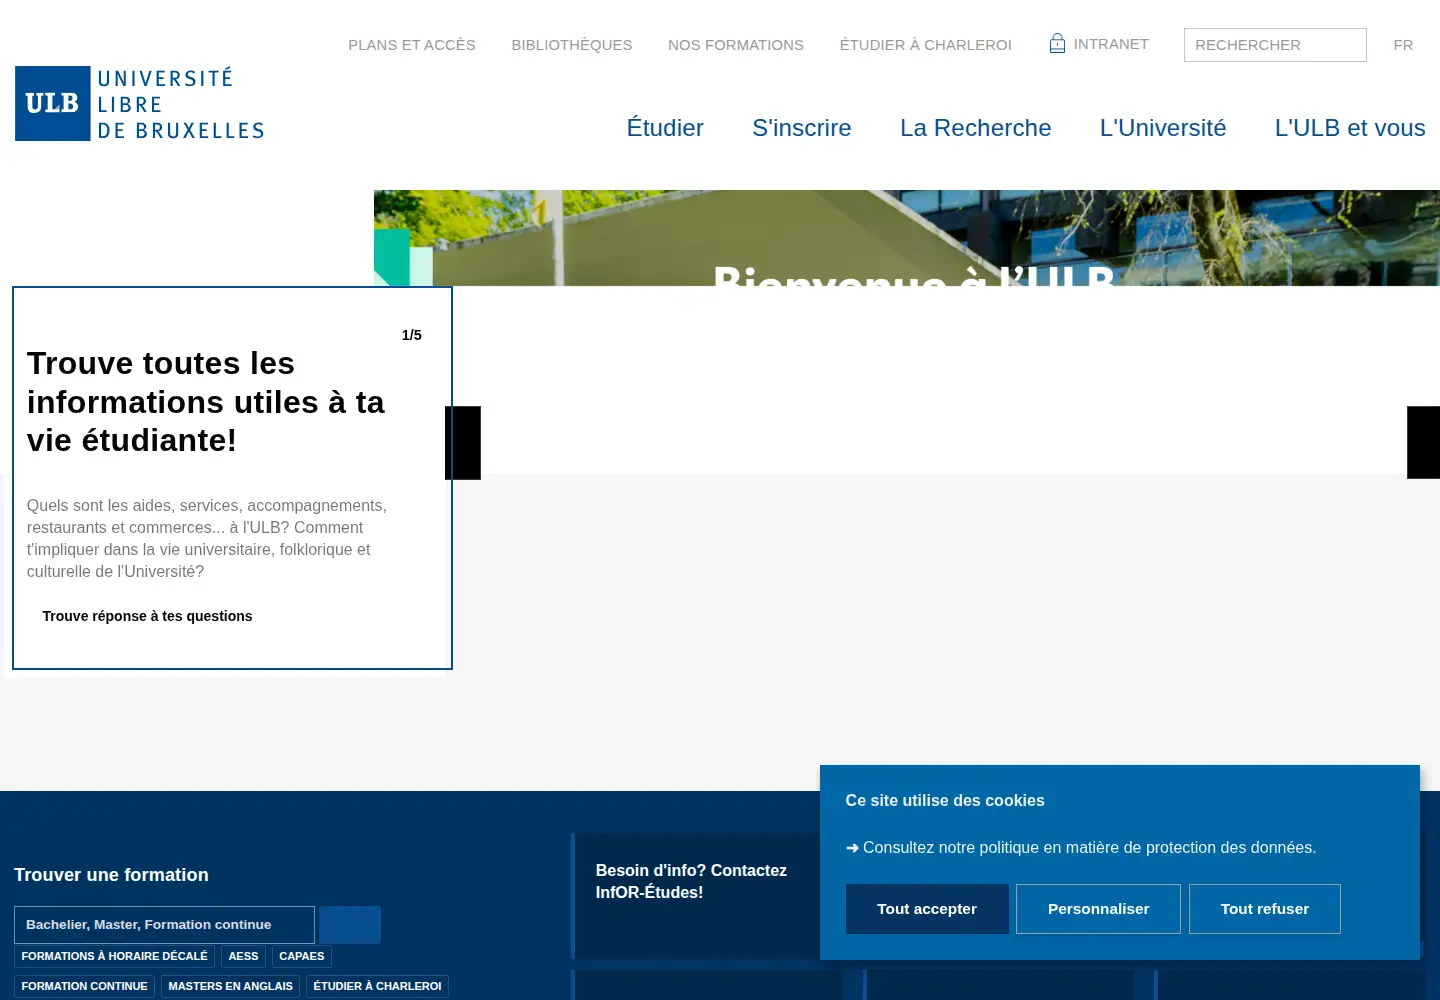Open Plans et accès link
Screen dimensions: 1440x1000
pos(412,45)
